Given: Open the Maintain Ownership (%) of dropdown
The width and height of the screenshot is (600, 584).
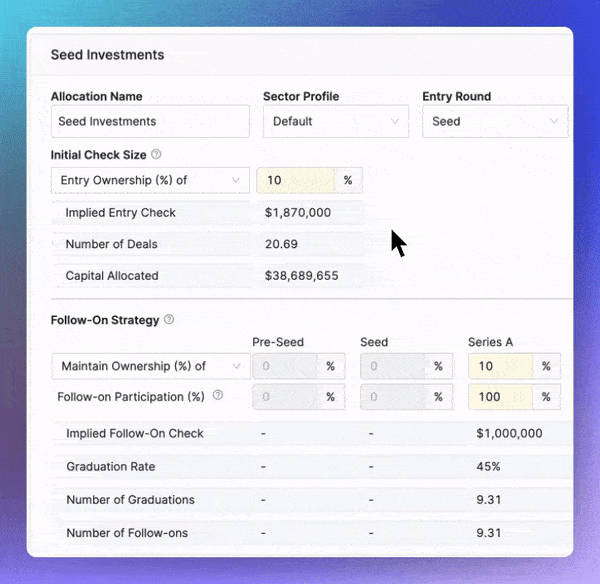Looking at the screenshot, I should (151, 366).
